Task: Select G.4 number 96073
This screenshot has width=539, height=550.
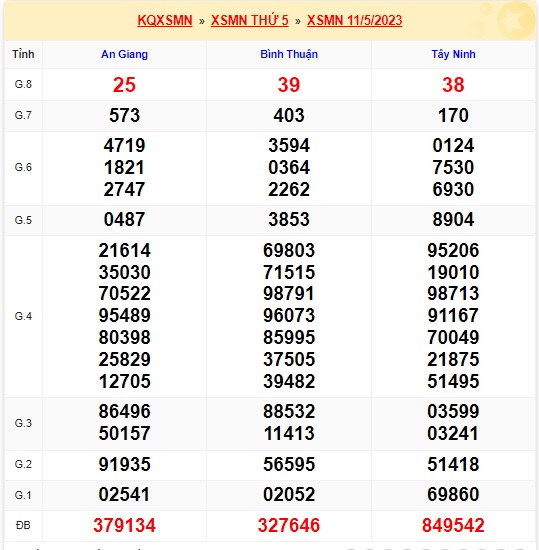Action: pyautogui.click(x=289, y=315)
